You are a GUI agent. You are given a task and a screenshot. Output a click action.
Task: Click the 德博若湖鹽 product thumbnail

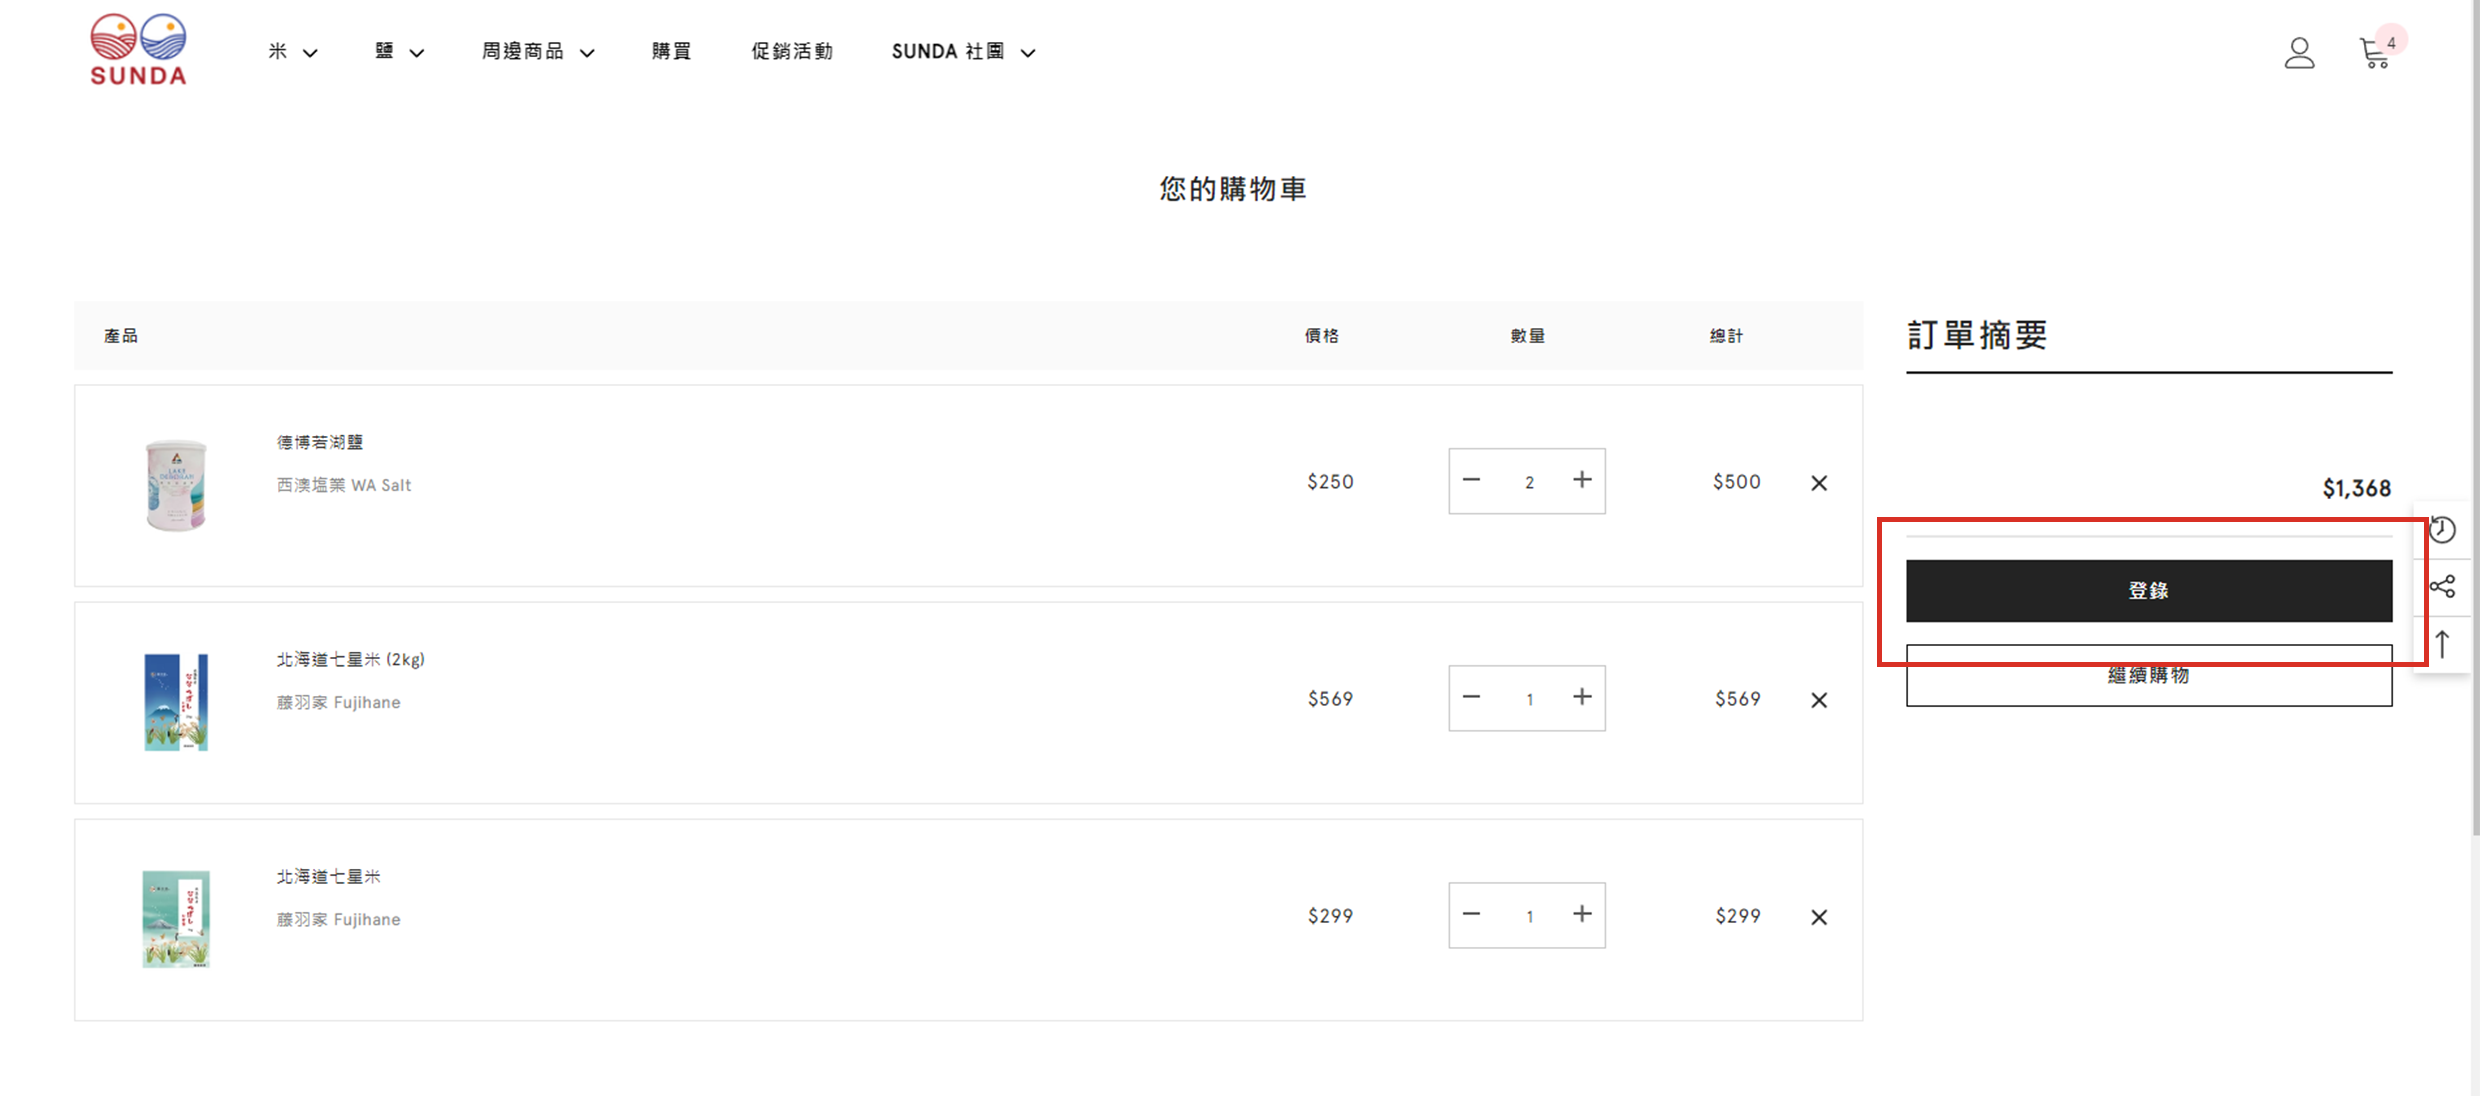176,485
